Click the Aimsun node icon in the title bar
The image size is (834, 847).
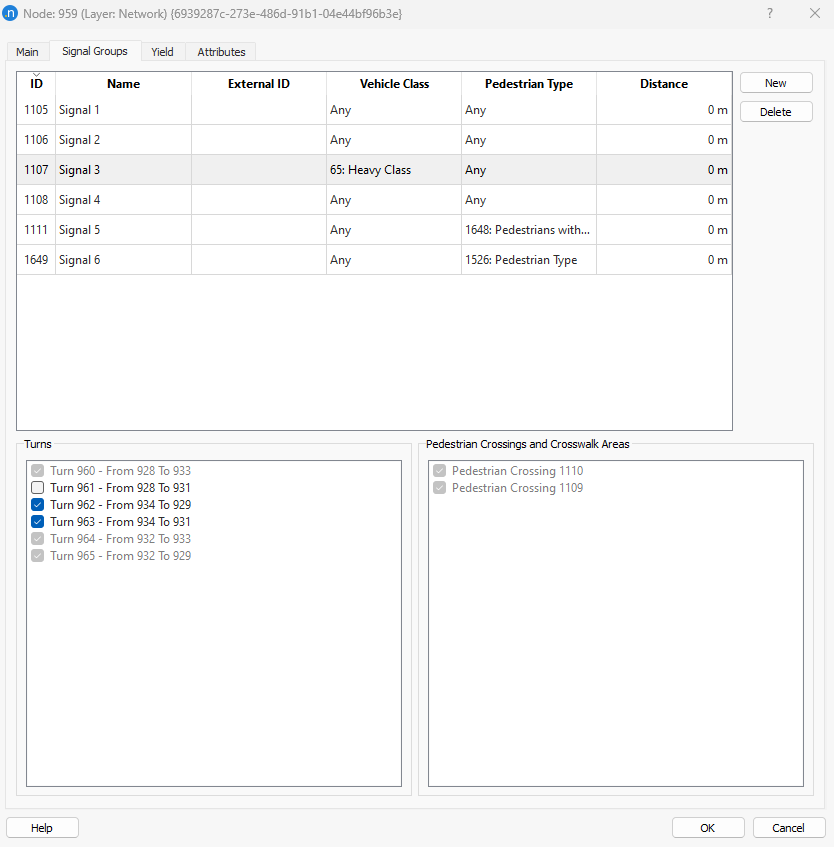[14, 13]
